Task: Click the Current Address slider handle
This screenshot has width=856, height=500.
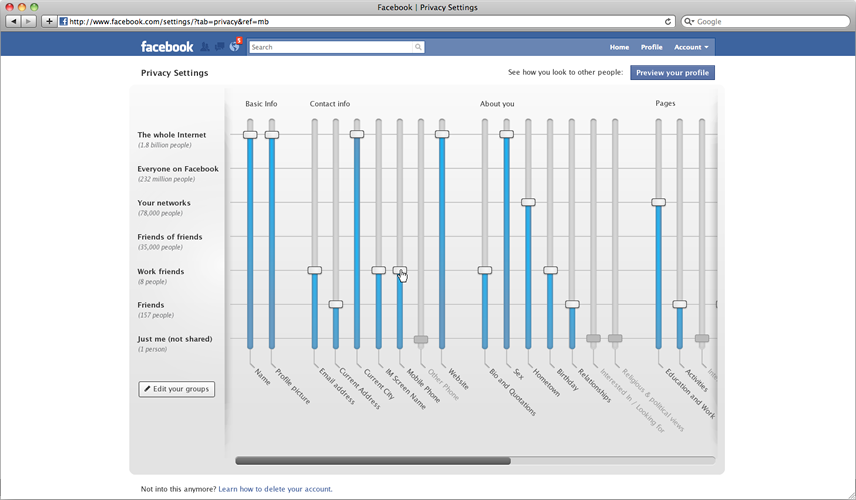Action: [336, 304]
